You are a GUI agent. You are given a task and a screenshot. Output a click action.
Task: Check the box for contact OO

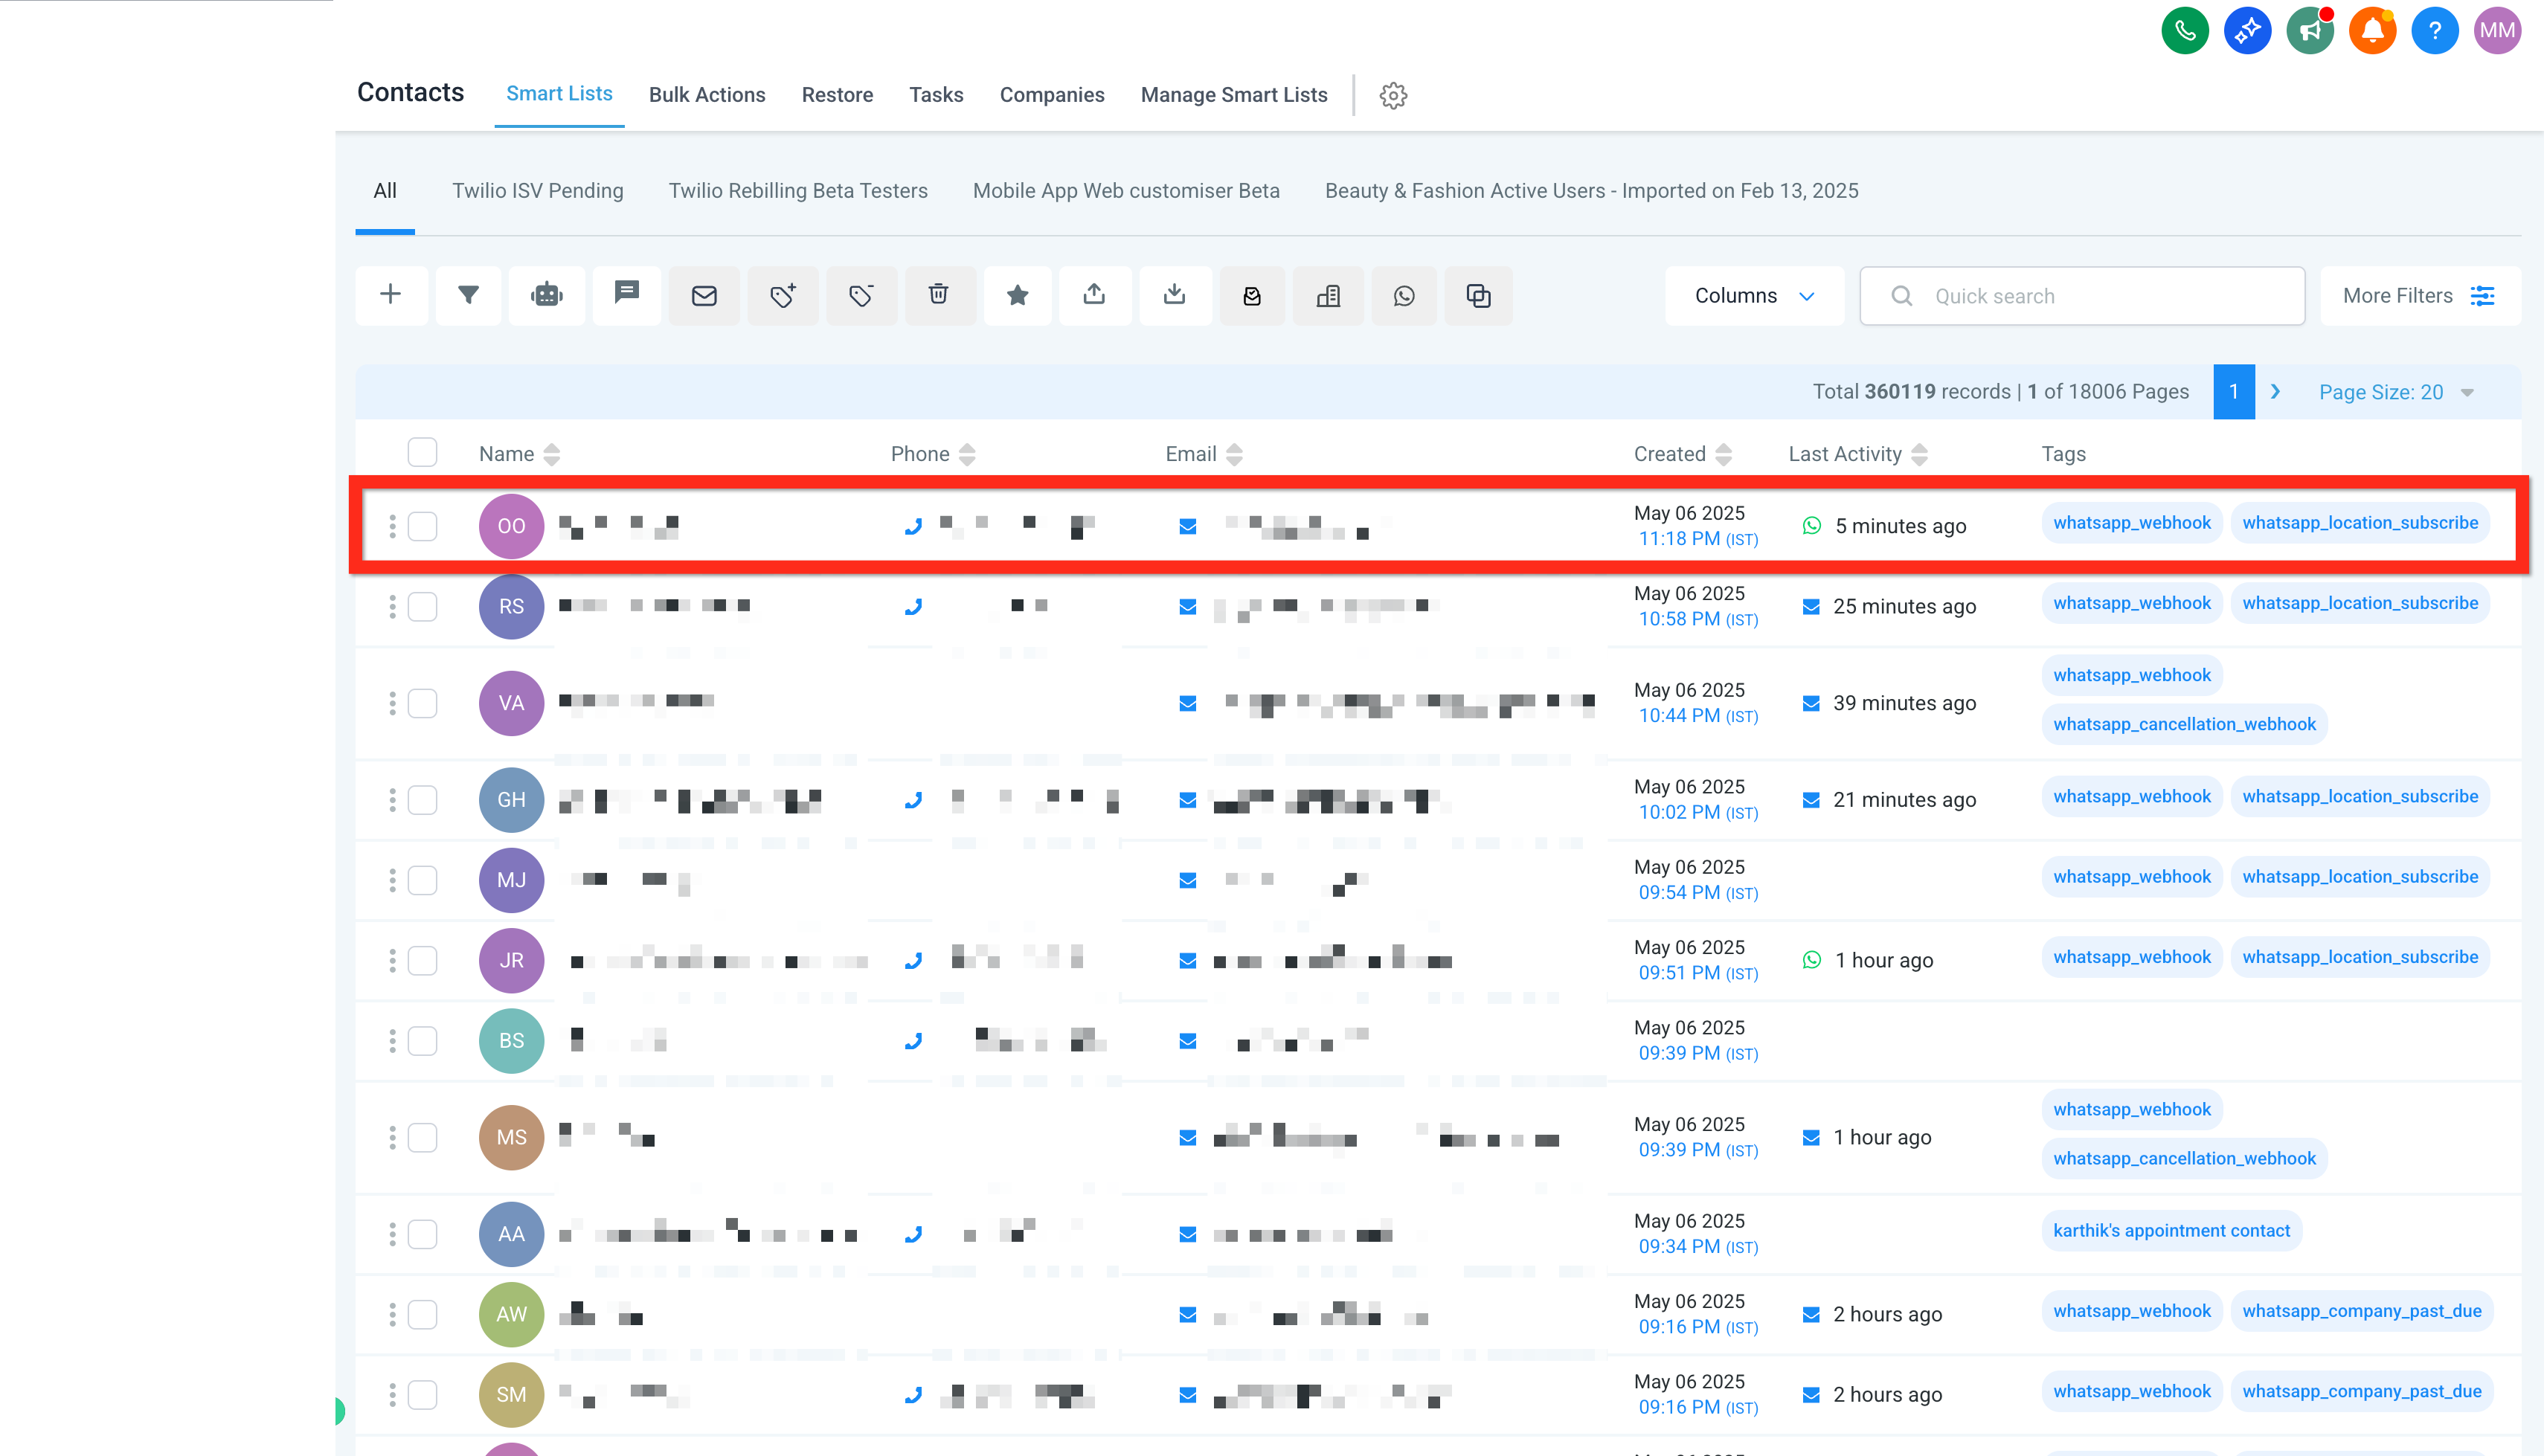click(422, 526)
